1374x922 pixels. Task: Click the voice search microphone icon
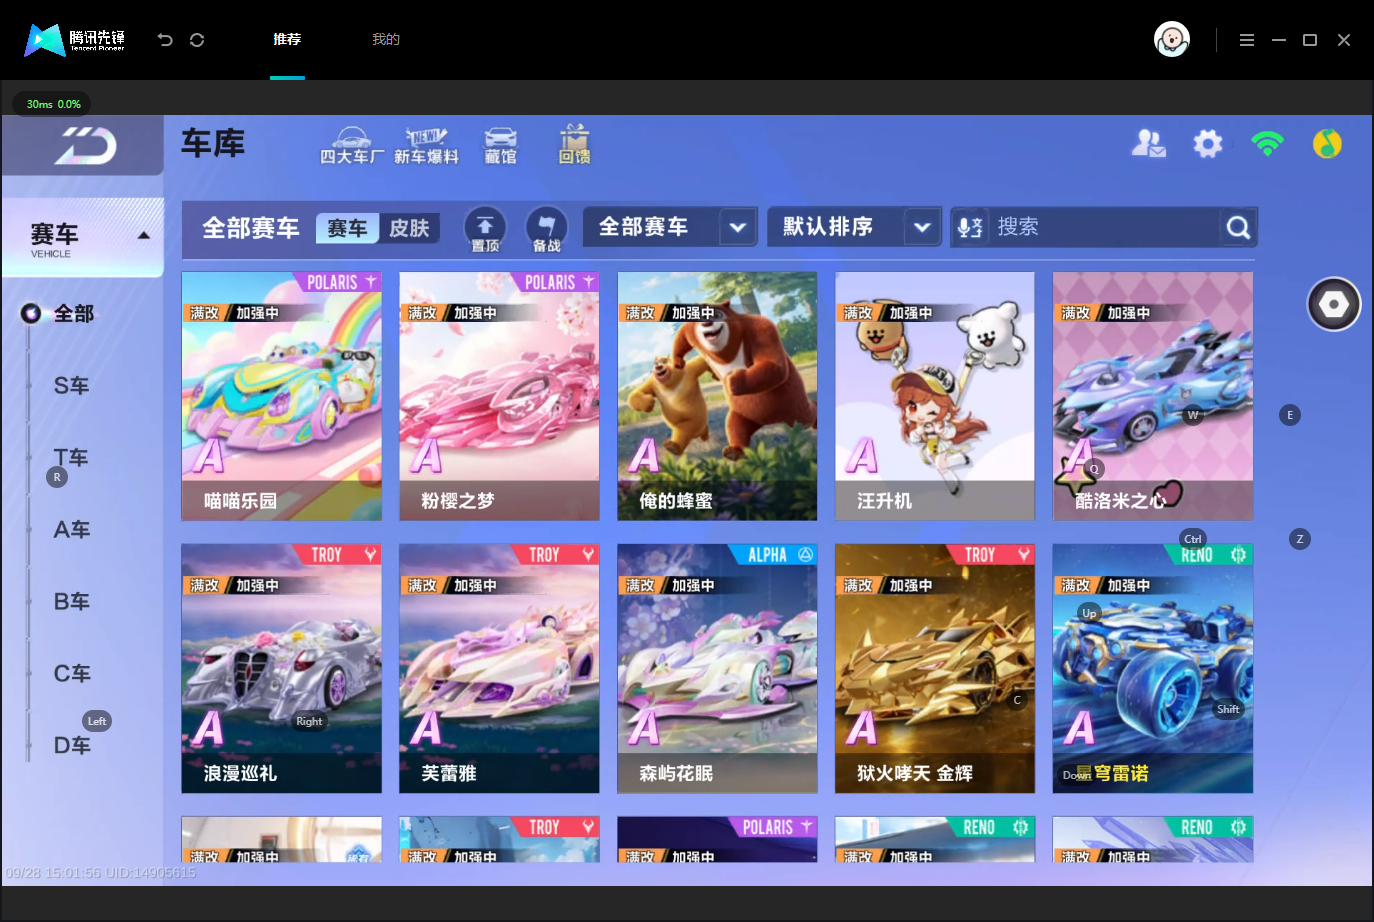[970, 227]
